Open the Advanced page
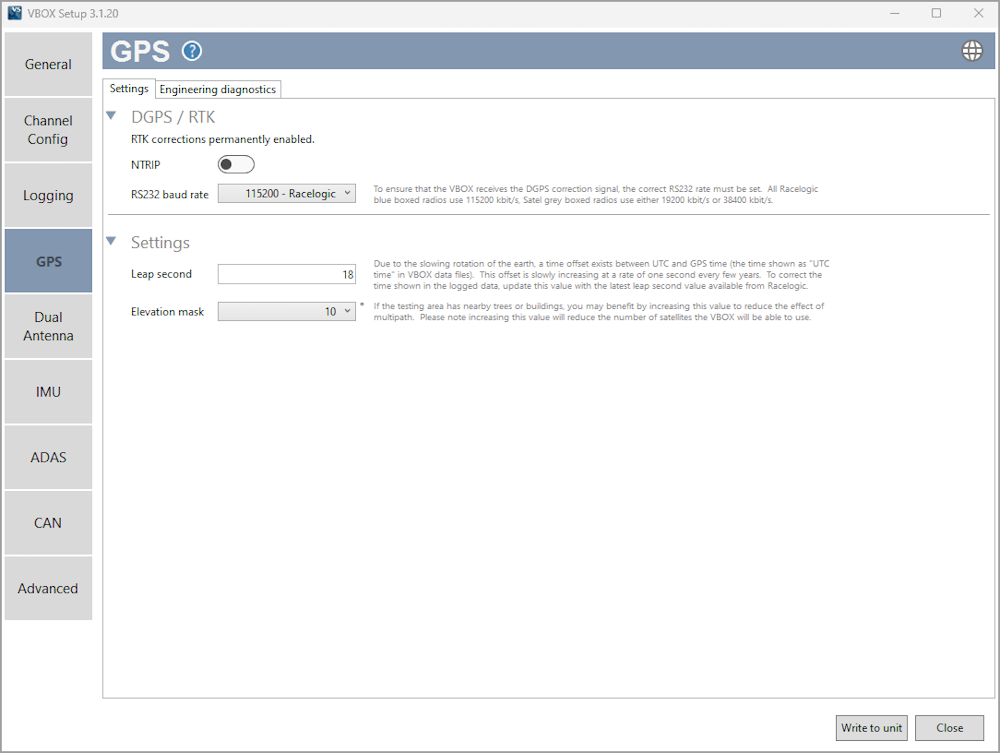 (x=48, y=588)
